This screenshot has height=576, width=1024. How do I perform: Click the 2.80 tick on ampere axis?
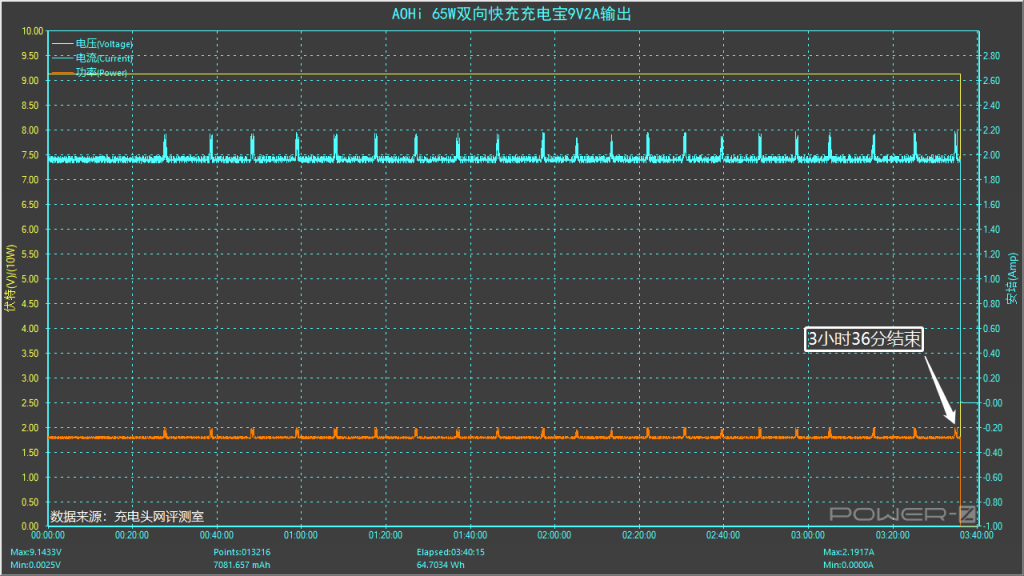coord(991,56)
